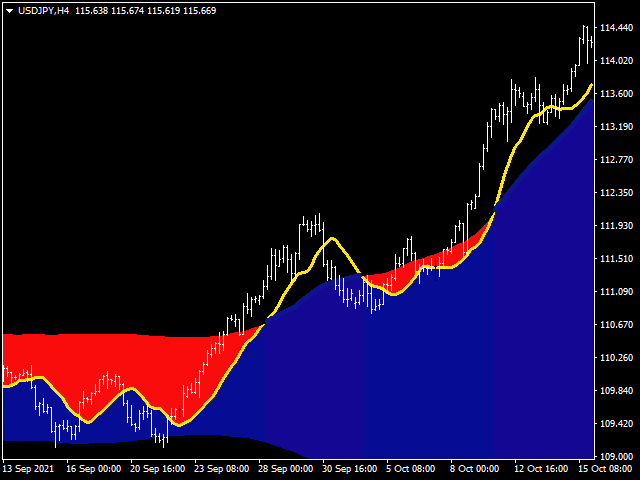Click the 114.440 price label

(616, 28)
